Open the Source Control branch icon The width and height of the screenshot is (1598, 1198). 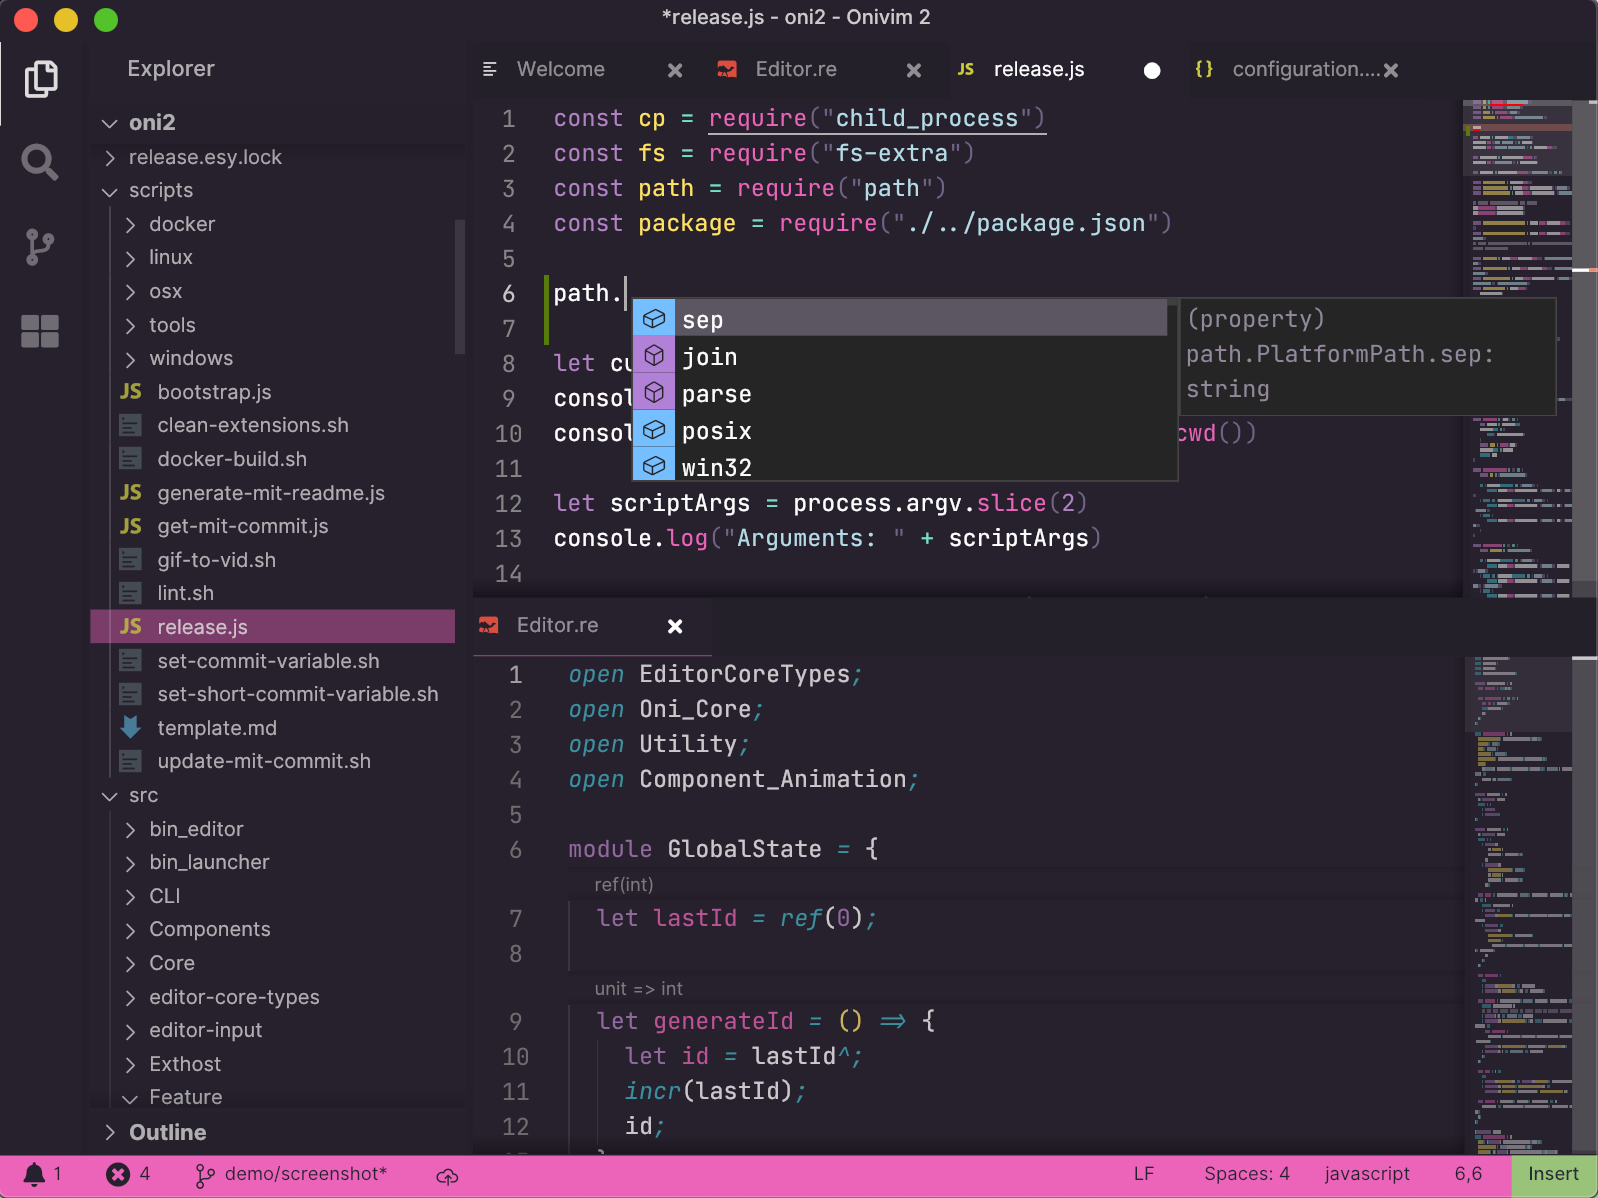coord(40,246)
